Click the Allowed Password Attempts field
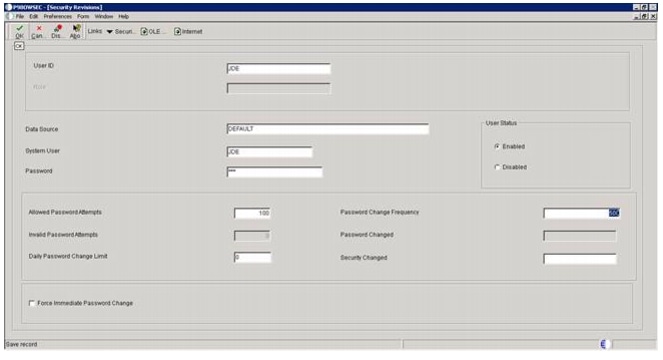The width and height of the screenshot is (663, 360). tap(252, 213)
